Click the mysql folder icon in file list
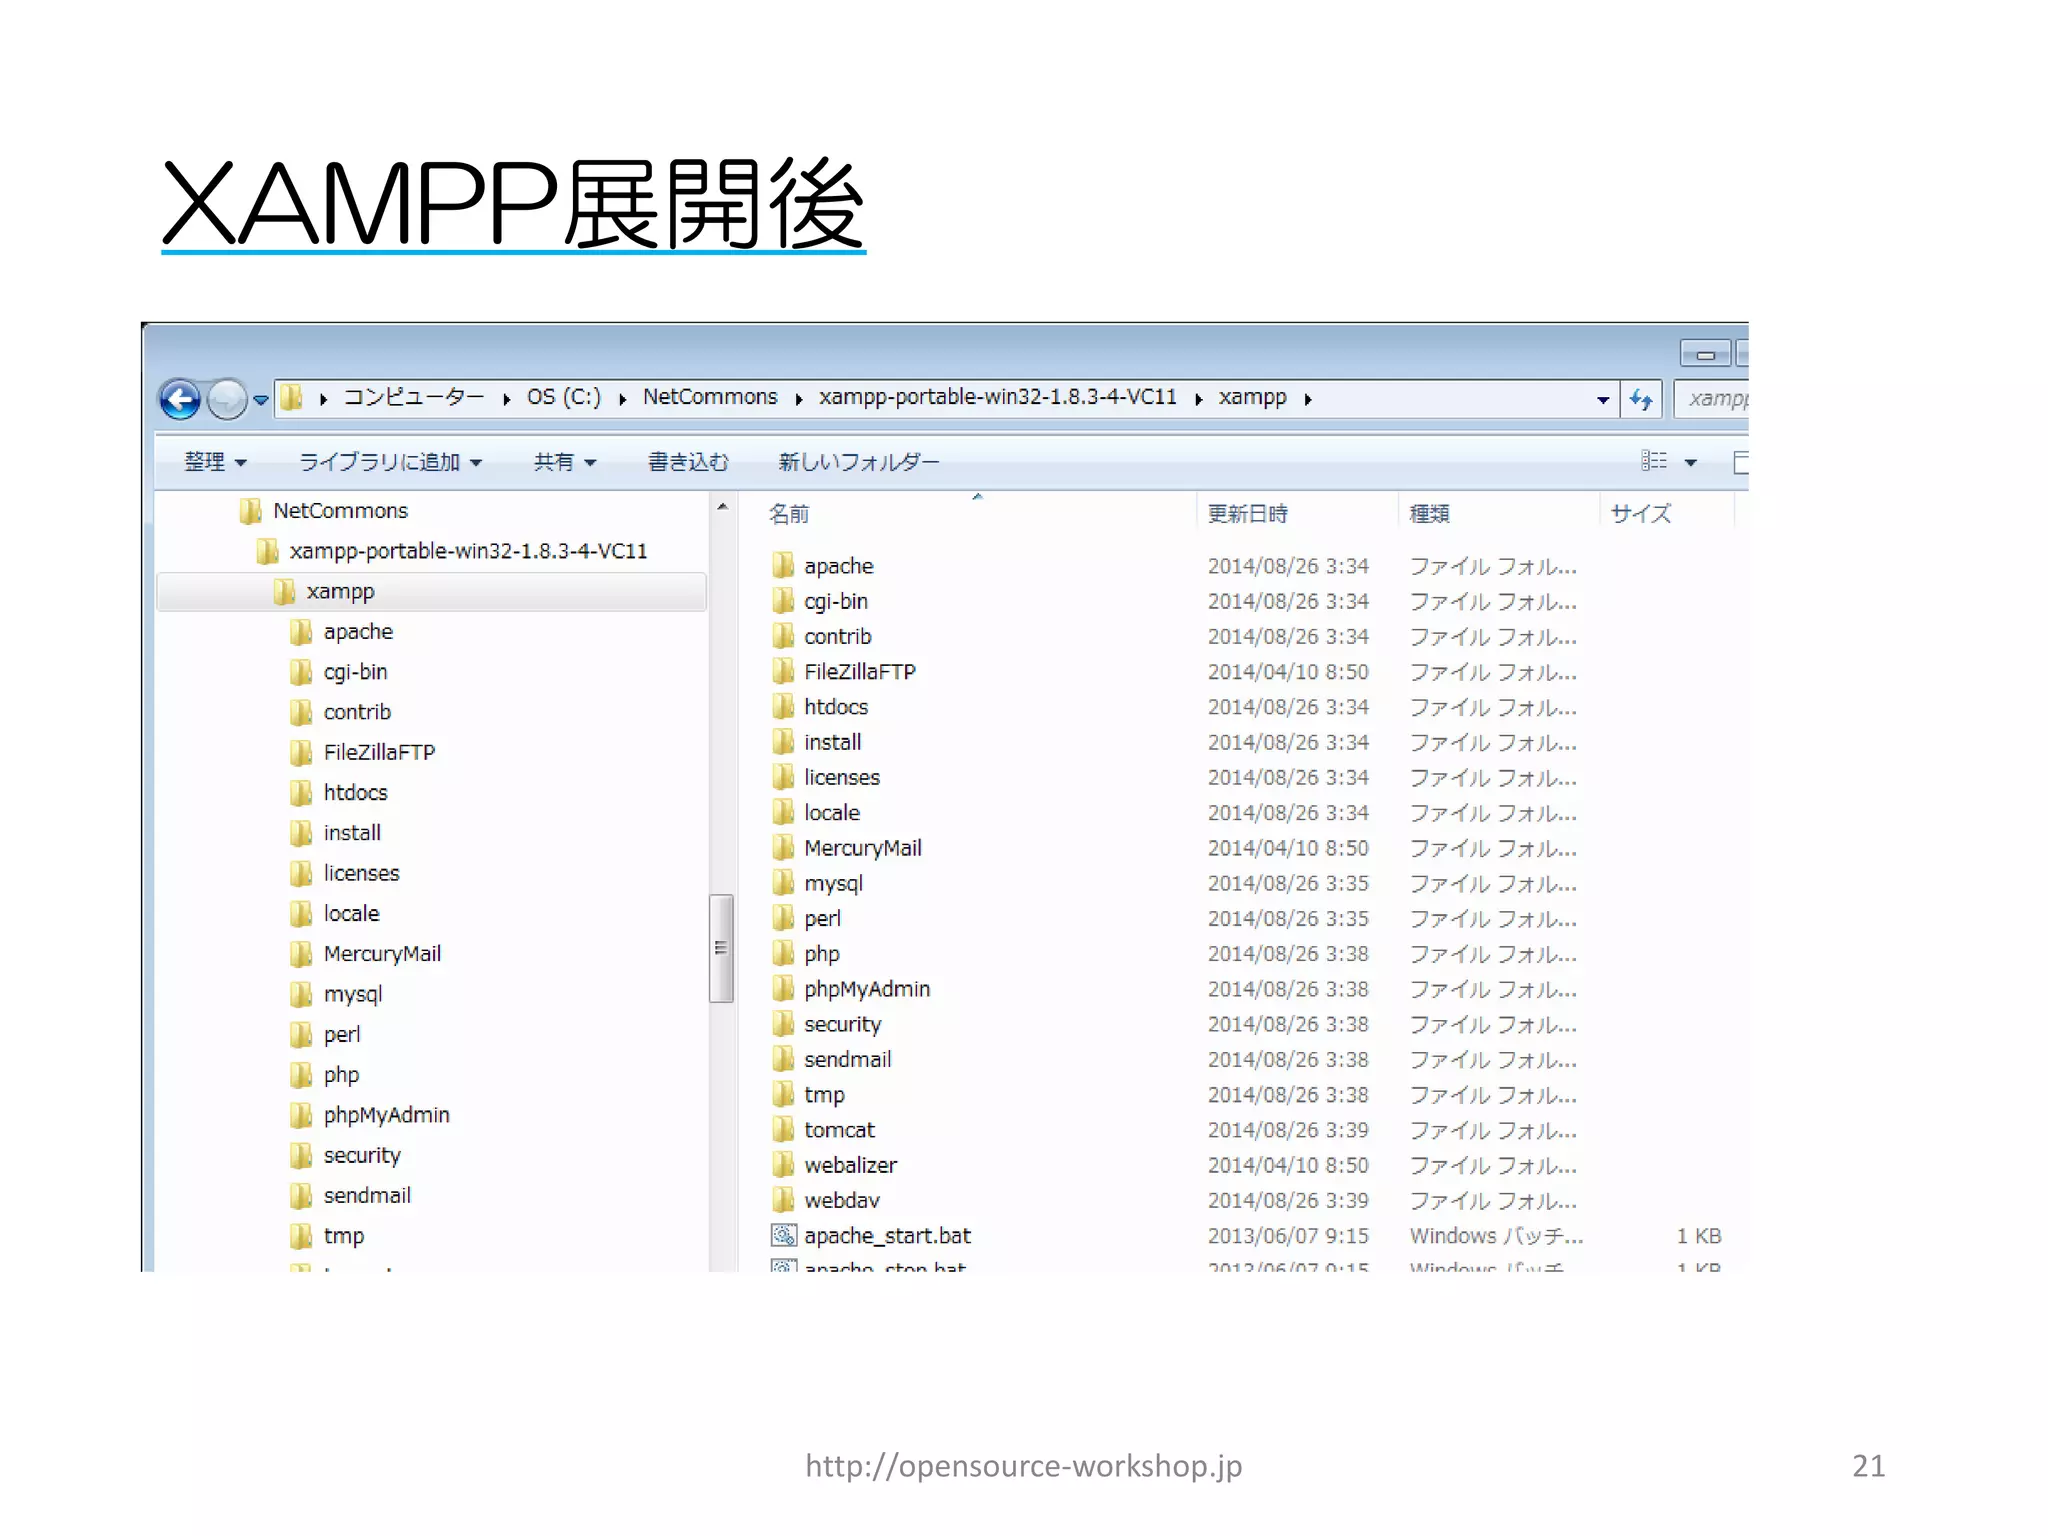 click(x=783, y=883)
